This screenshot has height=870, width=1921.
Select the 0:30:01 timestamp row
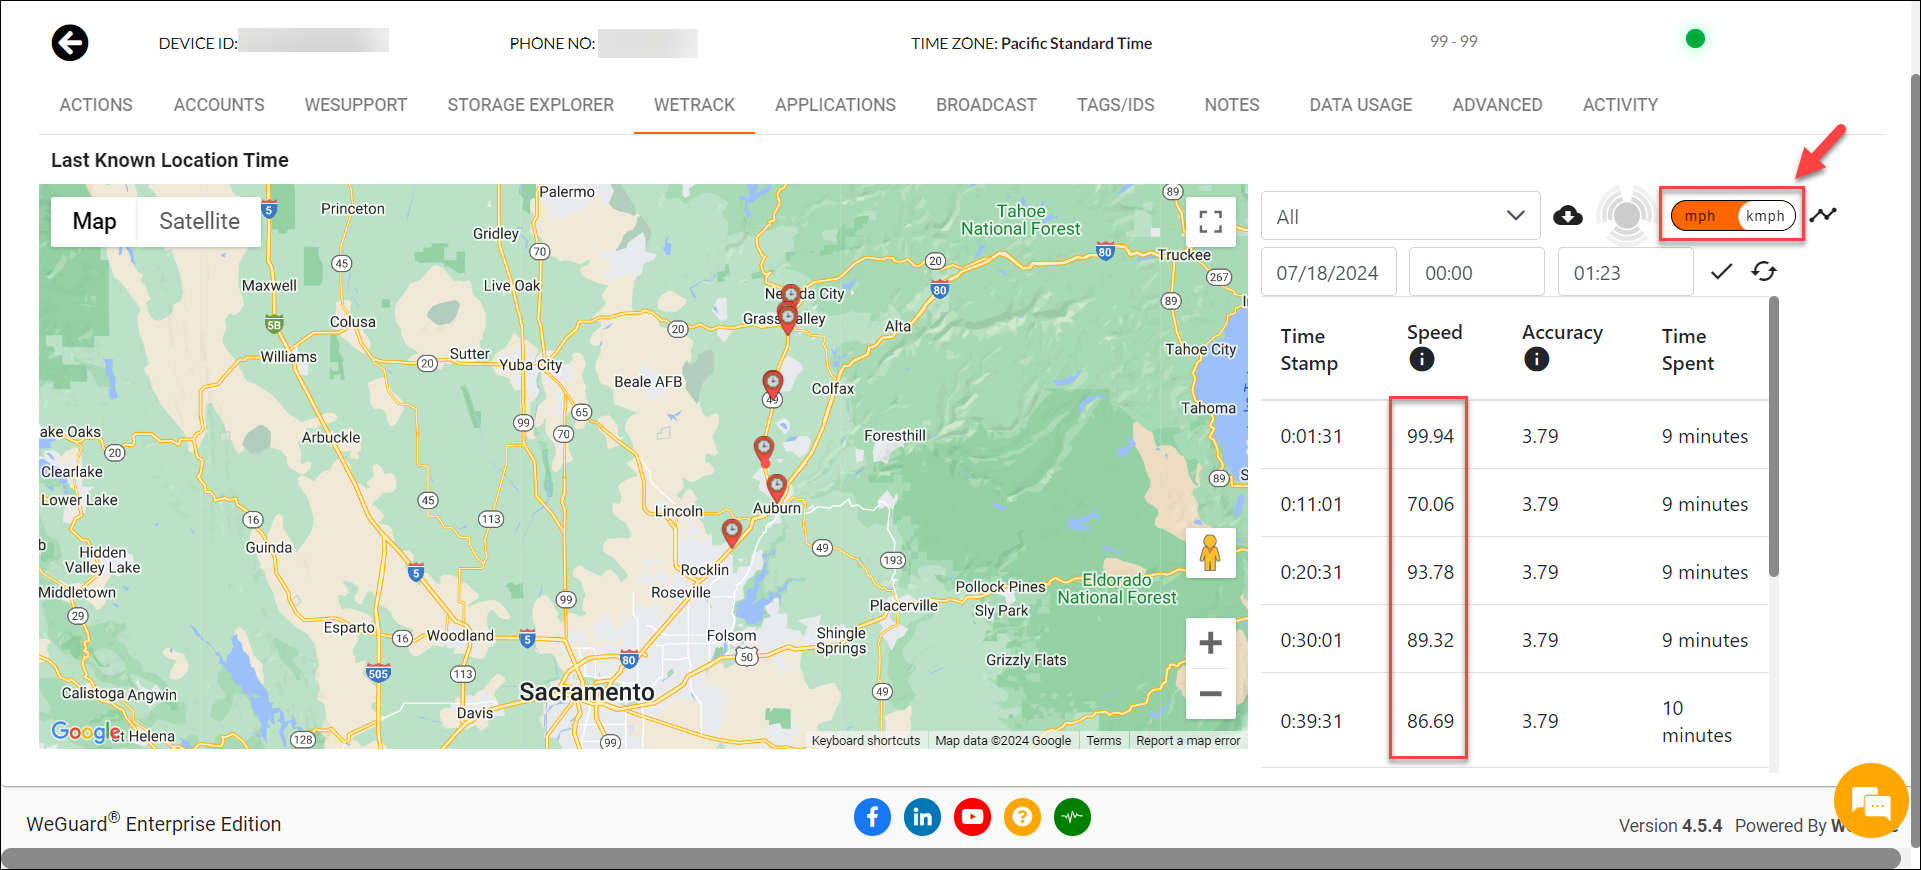coord(1515,640)
